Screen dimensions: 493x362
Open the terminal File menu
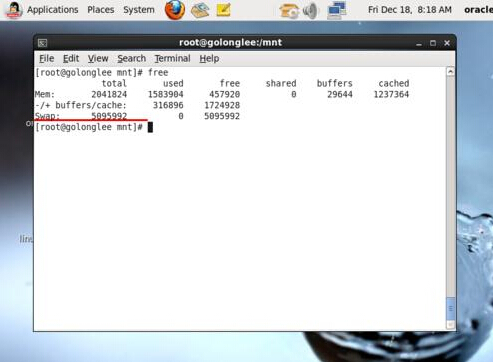(47, 58)
